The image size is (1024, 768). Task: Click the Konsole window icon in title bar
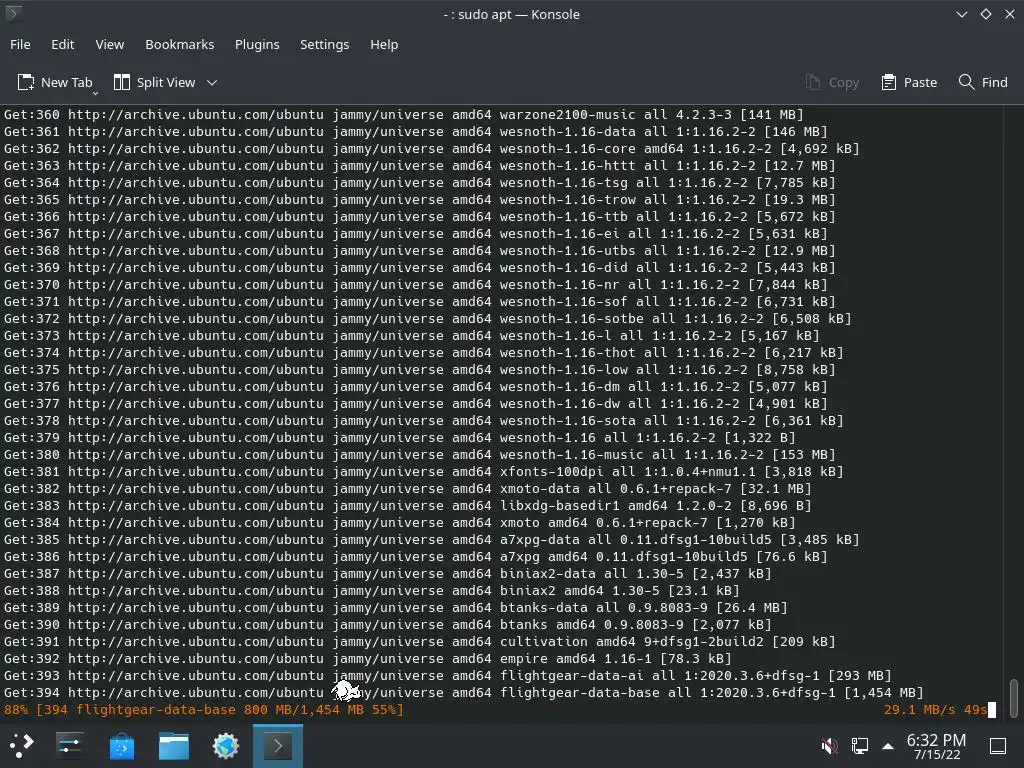[12, 12]
